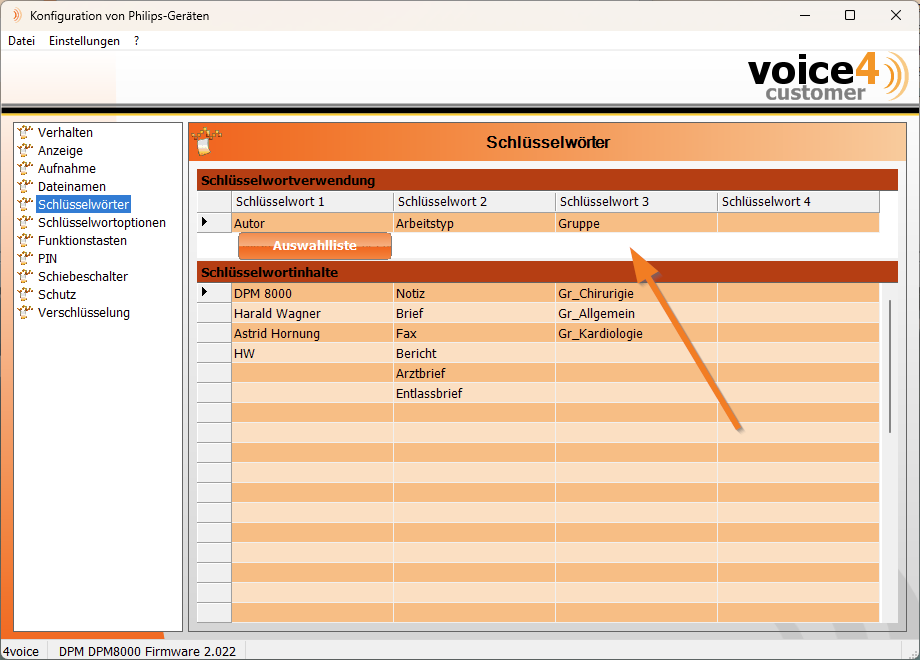Click the Gr_Allgemein cell
This screenshot has width=920, height=660.
pyautogui.click(x=636, y=313)
